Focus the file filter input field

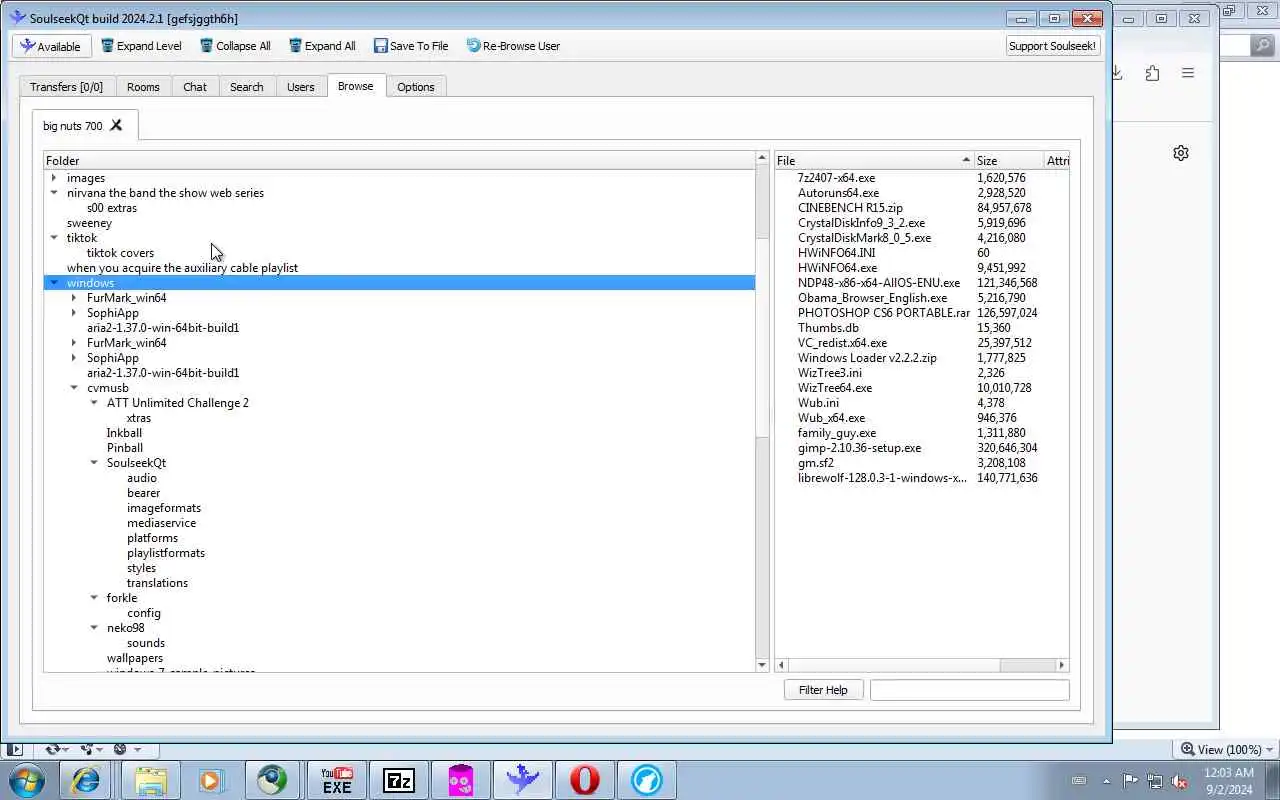click(x=969, y=690)
